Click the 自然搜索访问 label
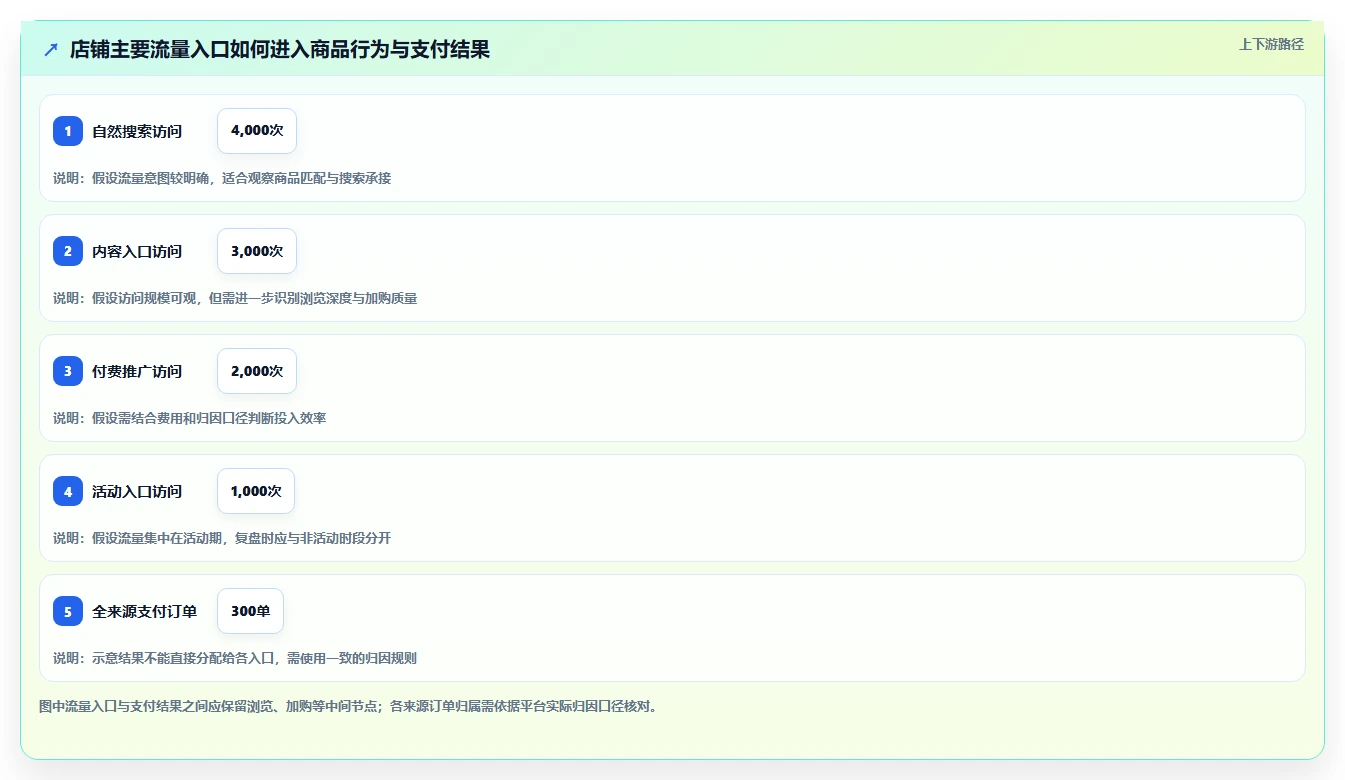 (x=137, y=131)
